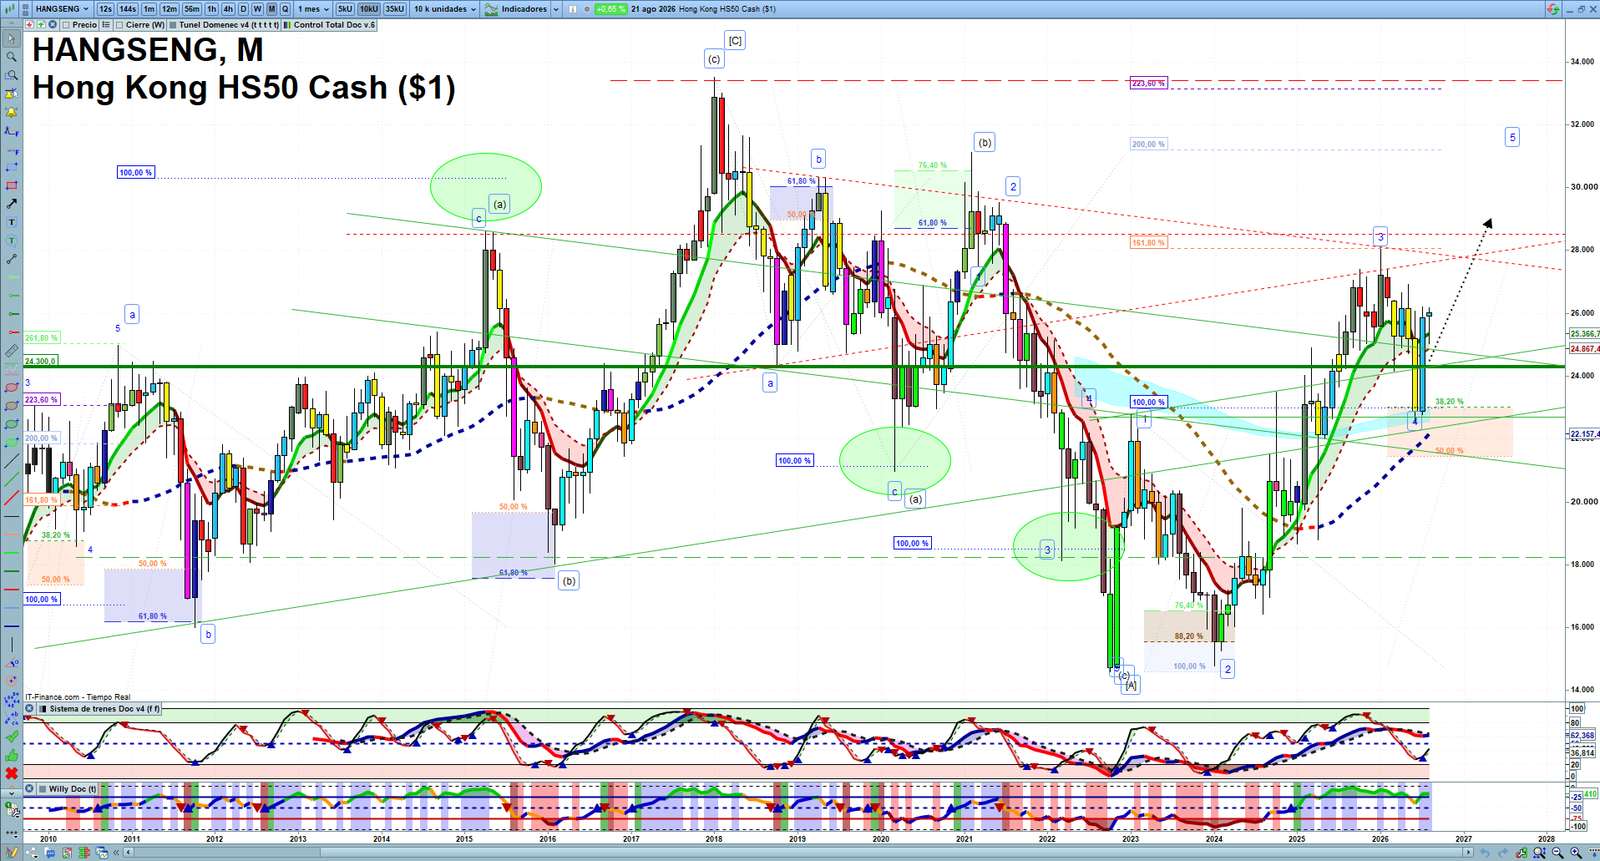Click the double left chevron in bottom bar

[x=116, y=852]
